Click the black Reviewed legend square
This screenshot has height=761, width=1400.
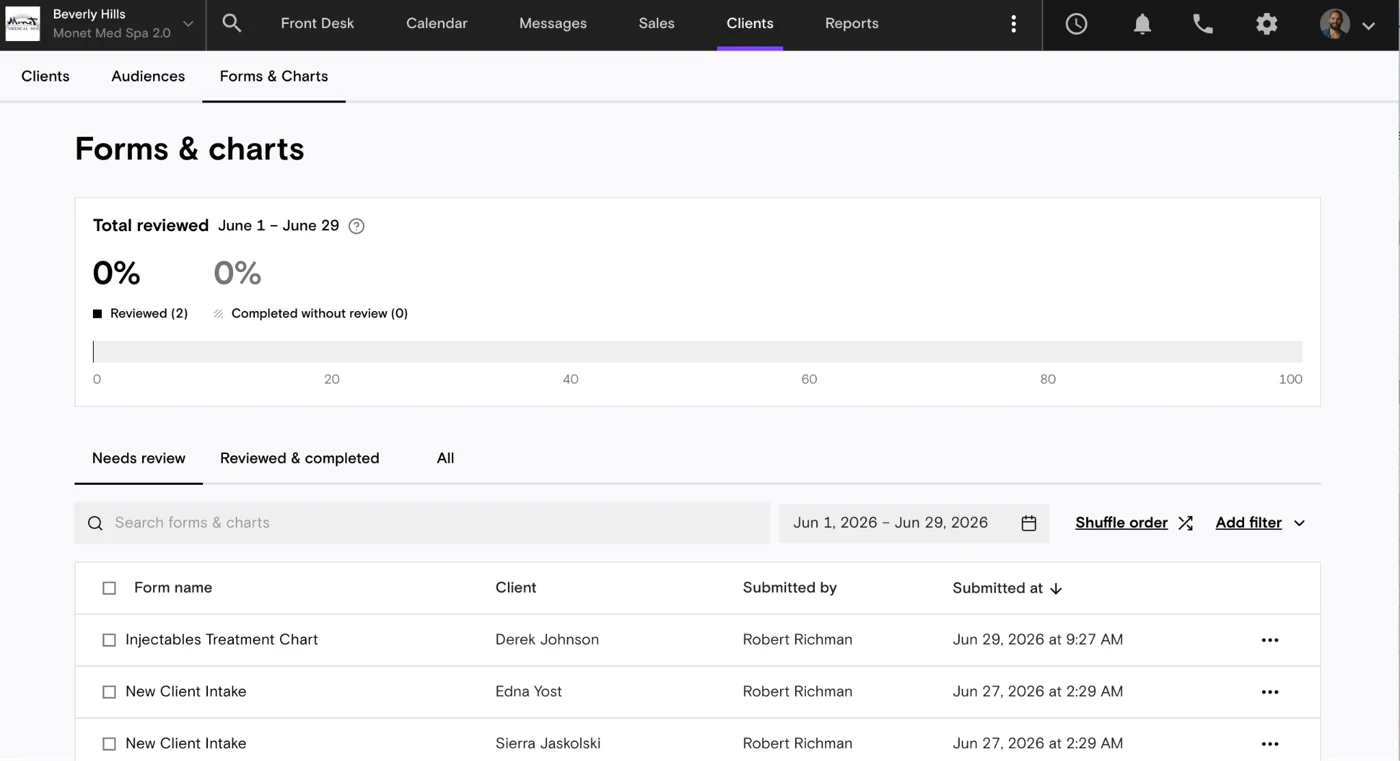(97, 314)
